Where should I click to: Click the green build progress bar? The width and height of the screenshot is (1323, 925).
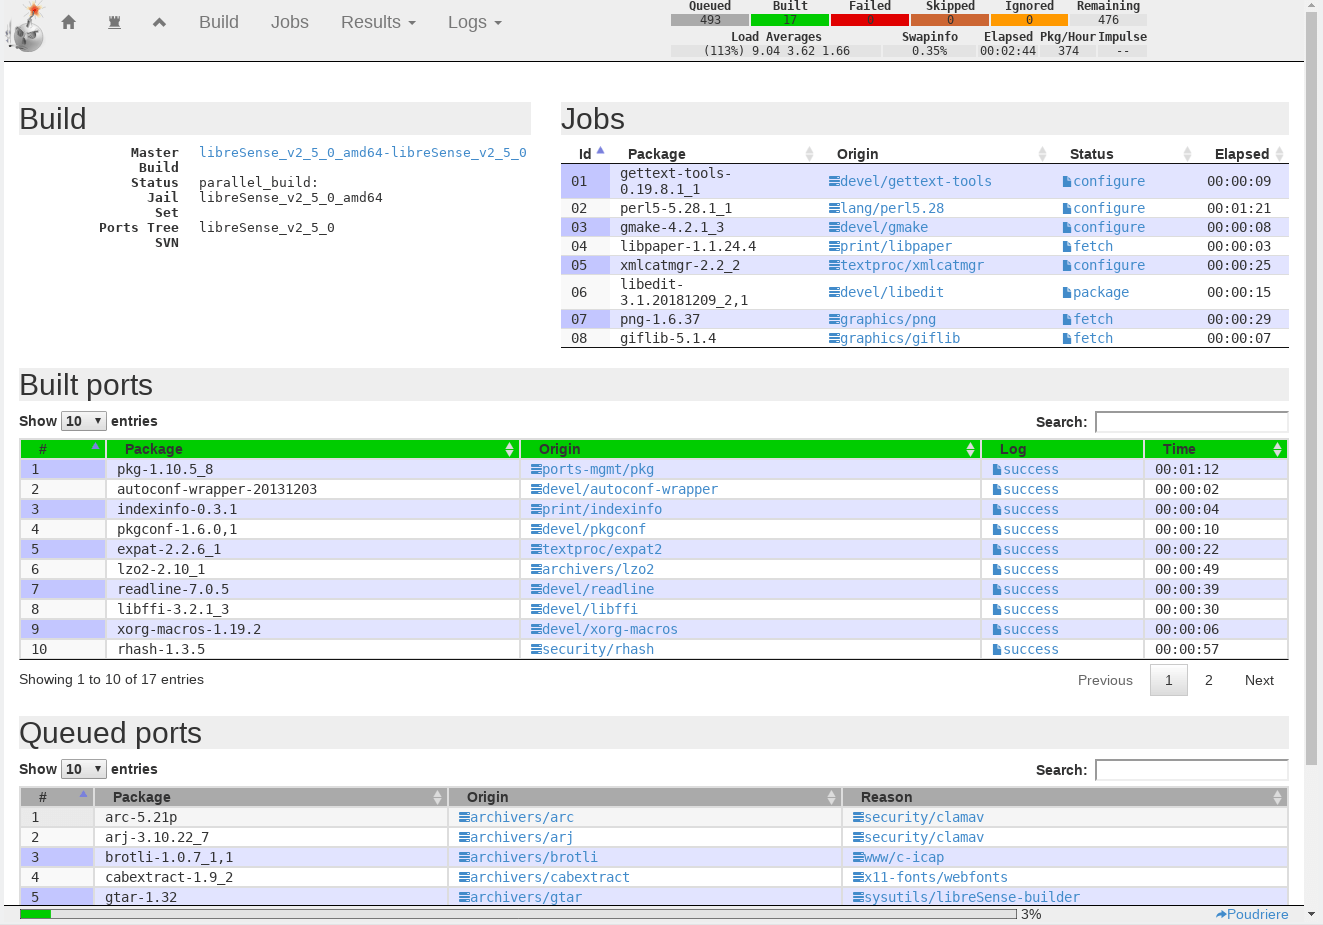point(35,914)
